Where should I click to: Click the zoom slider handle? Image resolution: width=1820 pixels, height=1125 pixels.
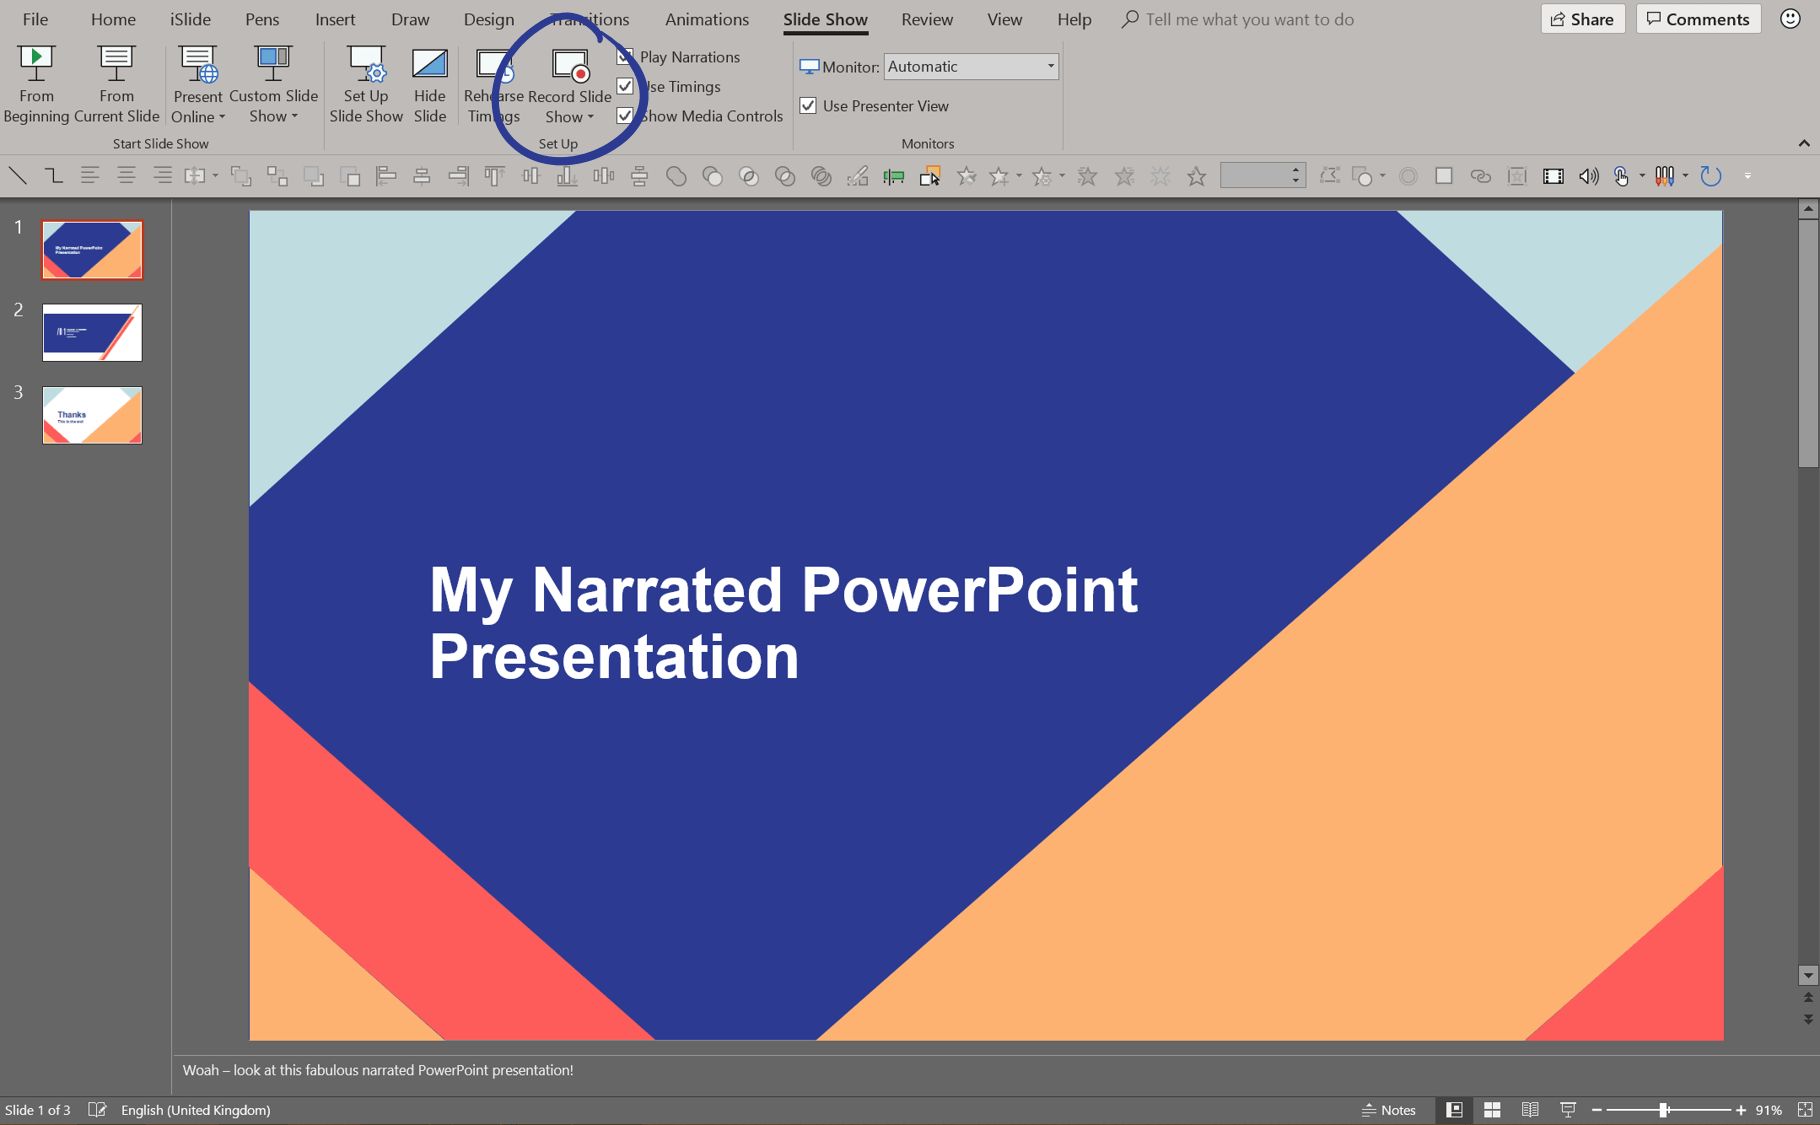tap(1663, 1110)
